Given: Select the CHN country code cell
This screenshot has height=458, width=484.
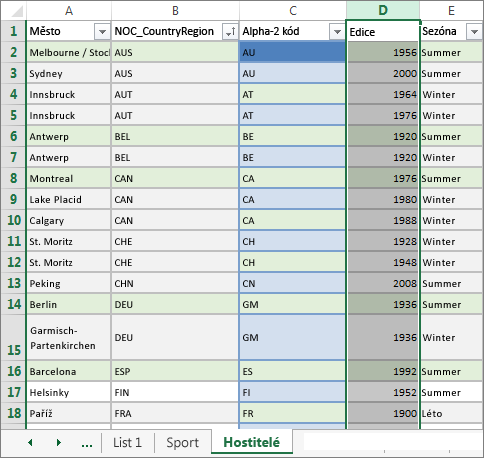Looking at the screenshot, I should click(x=175, y=283).
